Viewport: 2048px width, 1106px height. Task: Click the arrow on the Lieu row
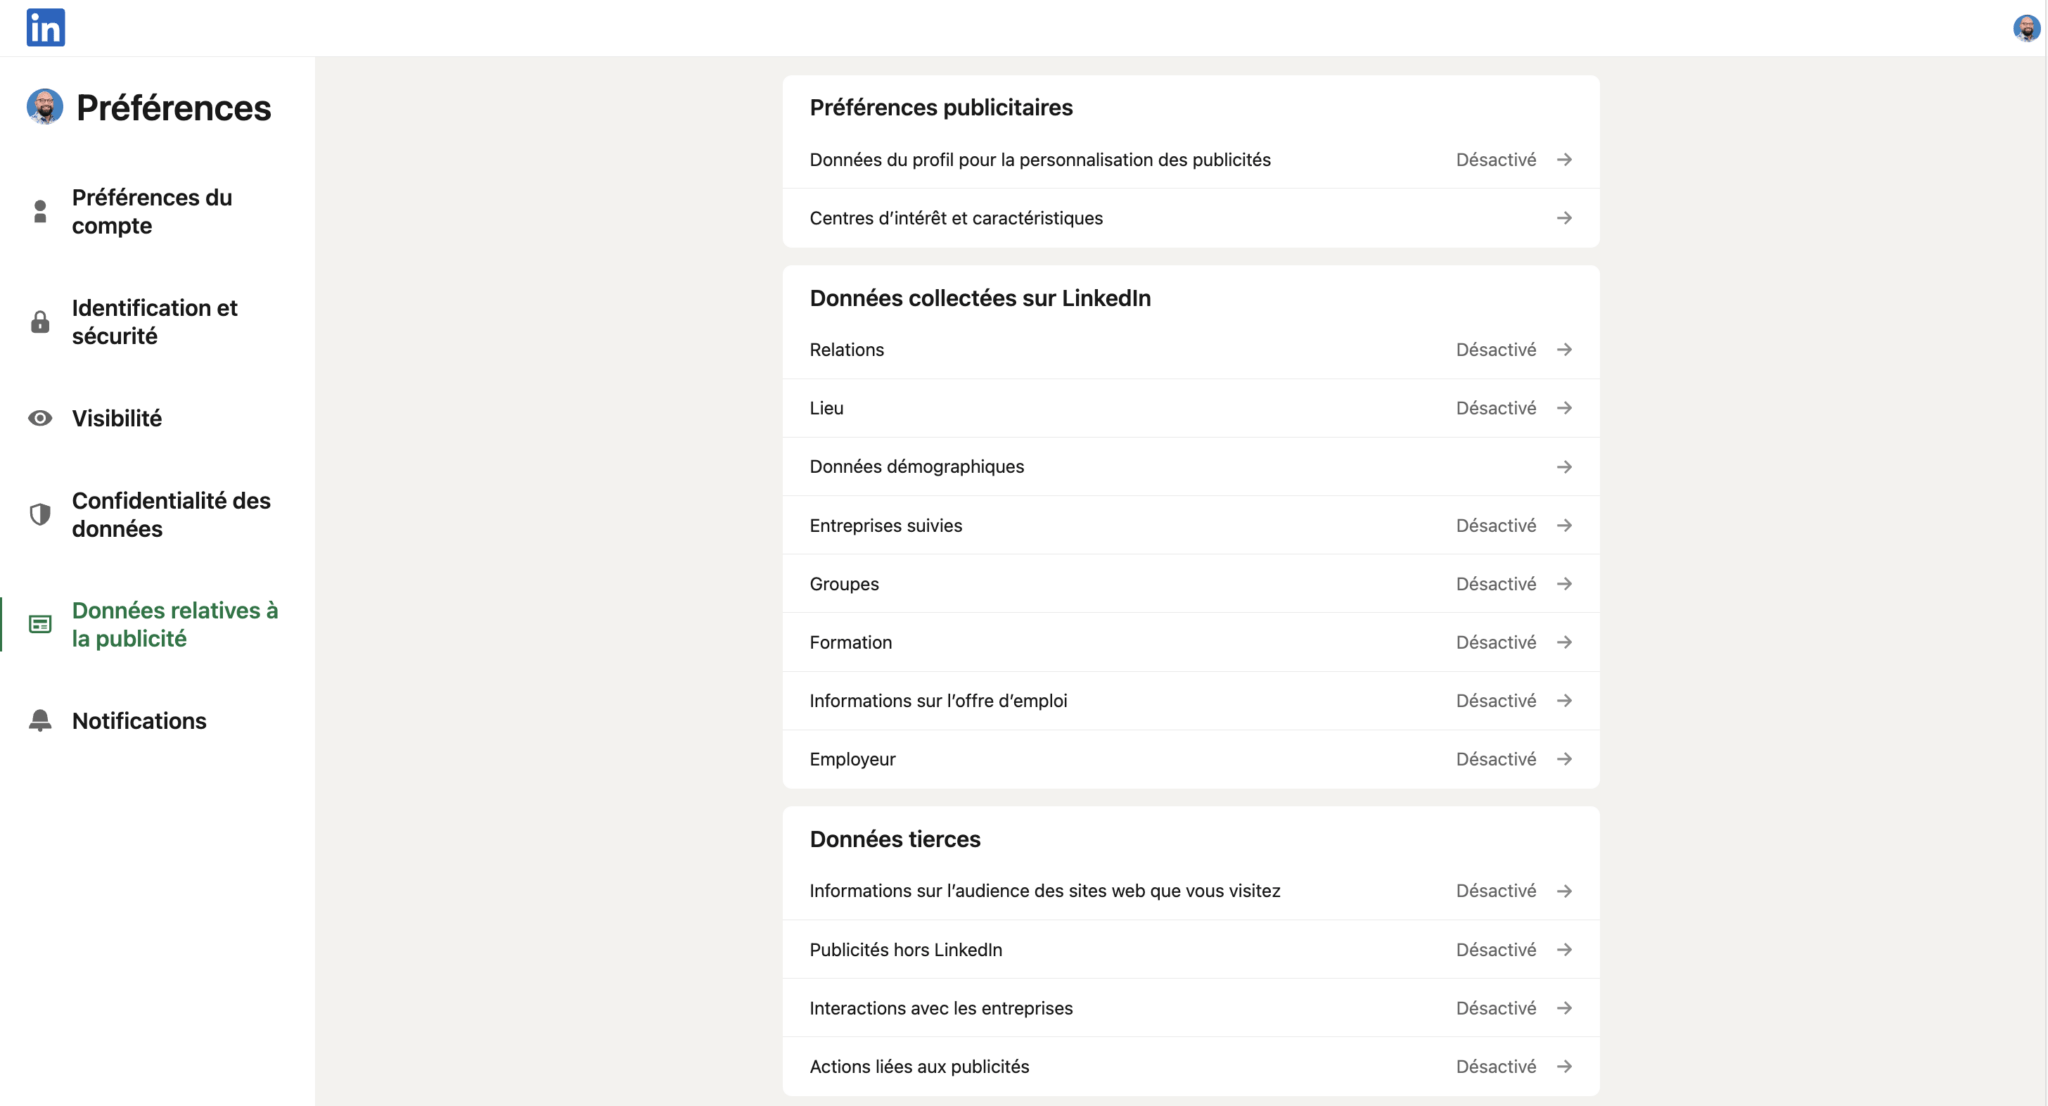(1564, 408)
